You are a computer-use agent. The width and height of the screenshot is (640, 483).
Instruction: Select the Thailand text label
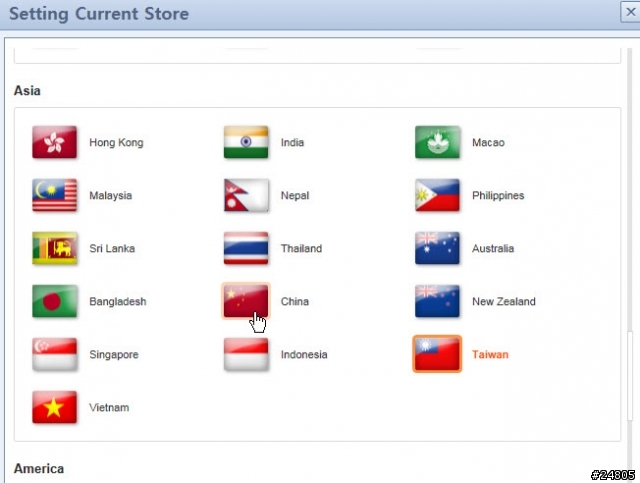tap(301, 249)
